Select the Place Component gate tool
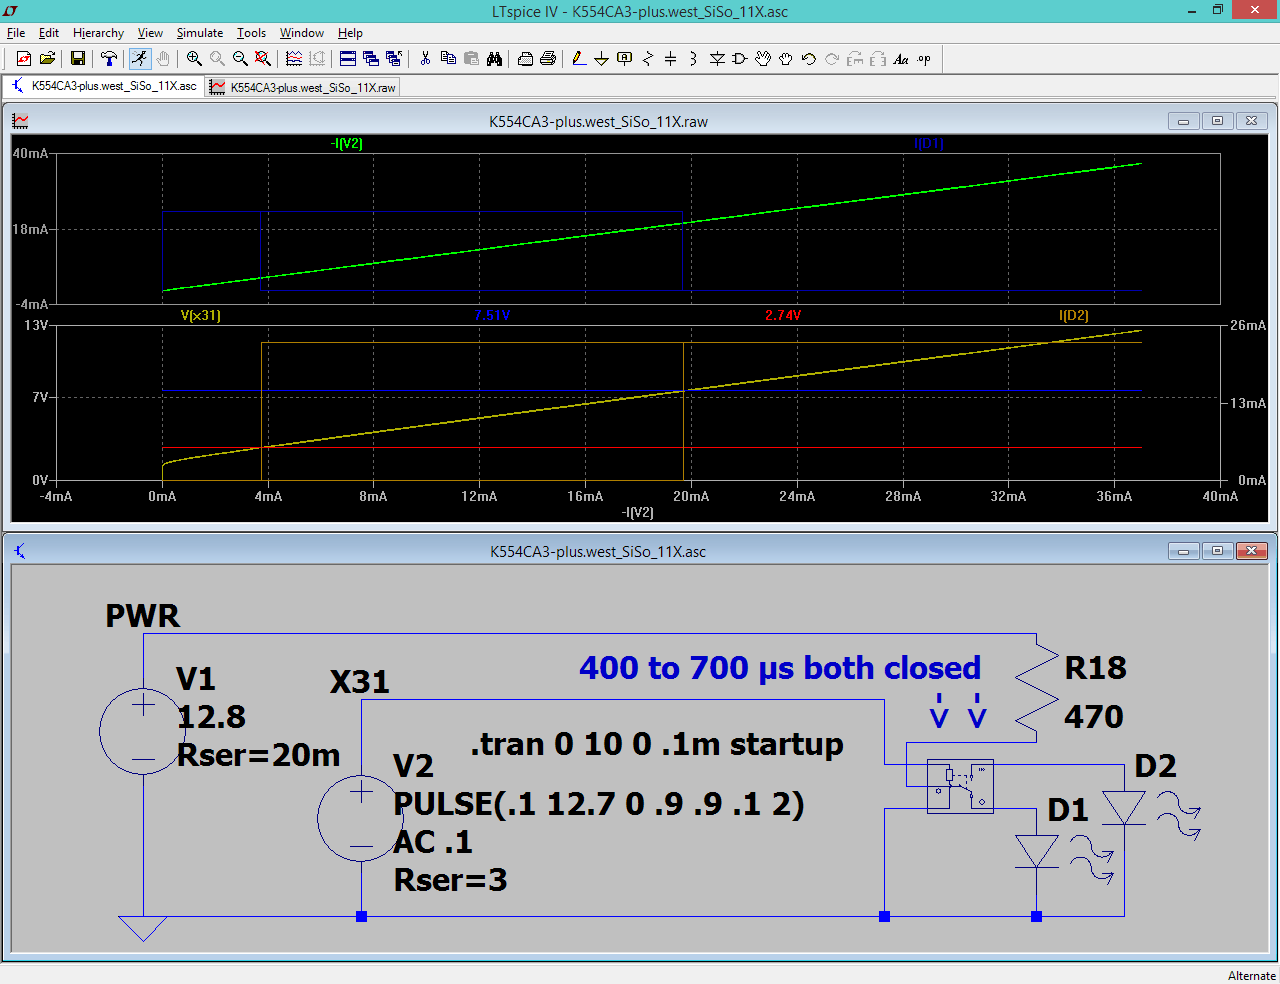1280x984 pixels. coord(740,59)
